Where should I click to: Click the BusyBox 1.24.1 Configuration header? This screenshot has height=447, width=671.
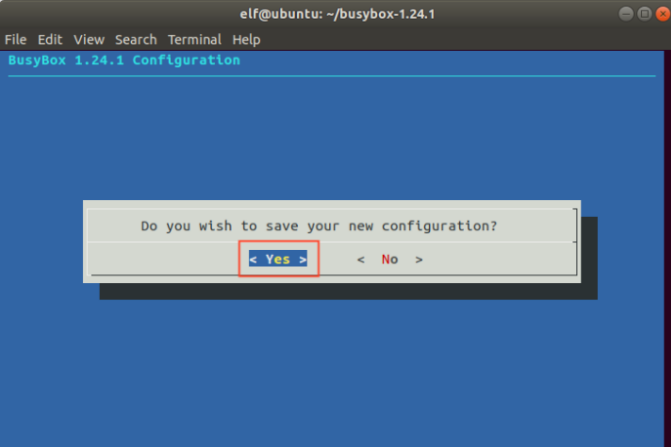coord(124,60)
